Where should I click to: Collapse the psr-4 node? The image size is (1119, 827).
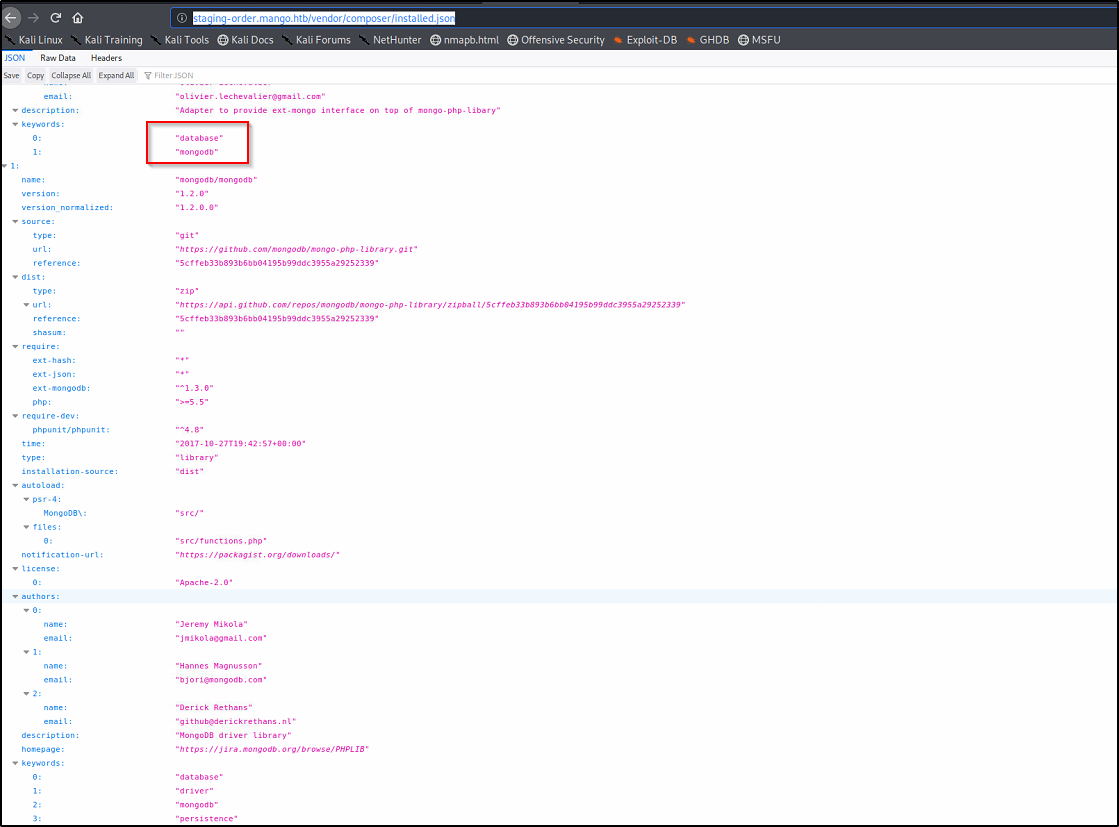[26, 499]
